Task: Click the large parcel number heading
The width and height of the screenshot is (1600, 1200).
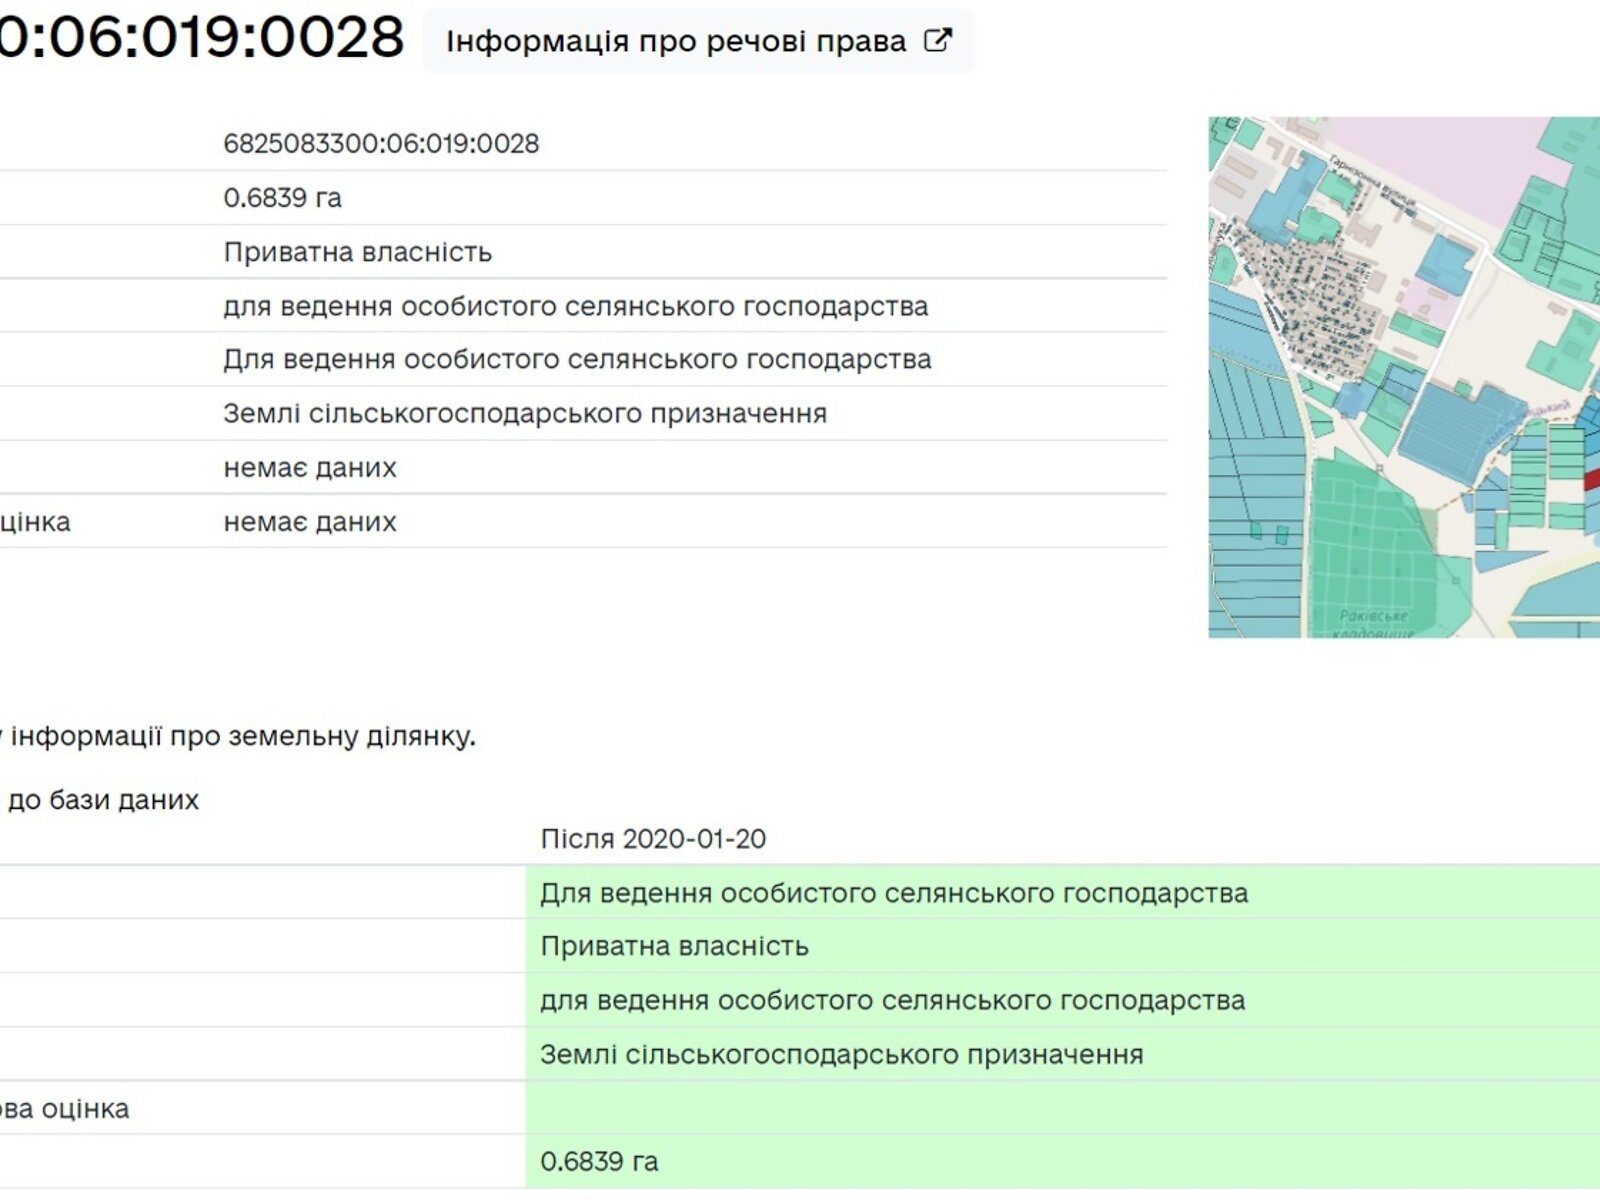Action: [201, 38]
